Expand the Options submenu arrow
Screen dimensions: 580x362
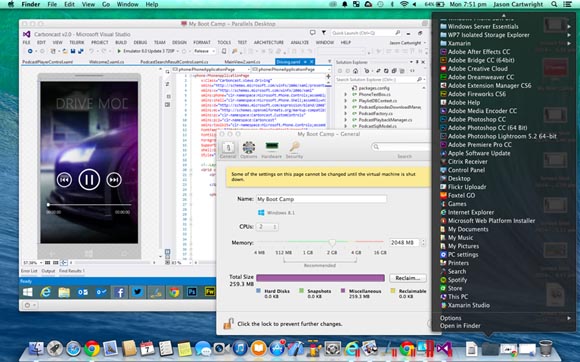point(569,318)
